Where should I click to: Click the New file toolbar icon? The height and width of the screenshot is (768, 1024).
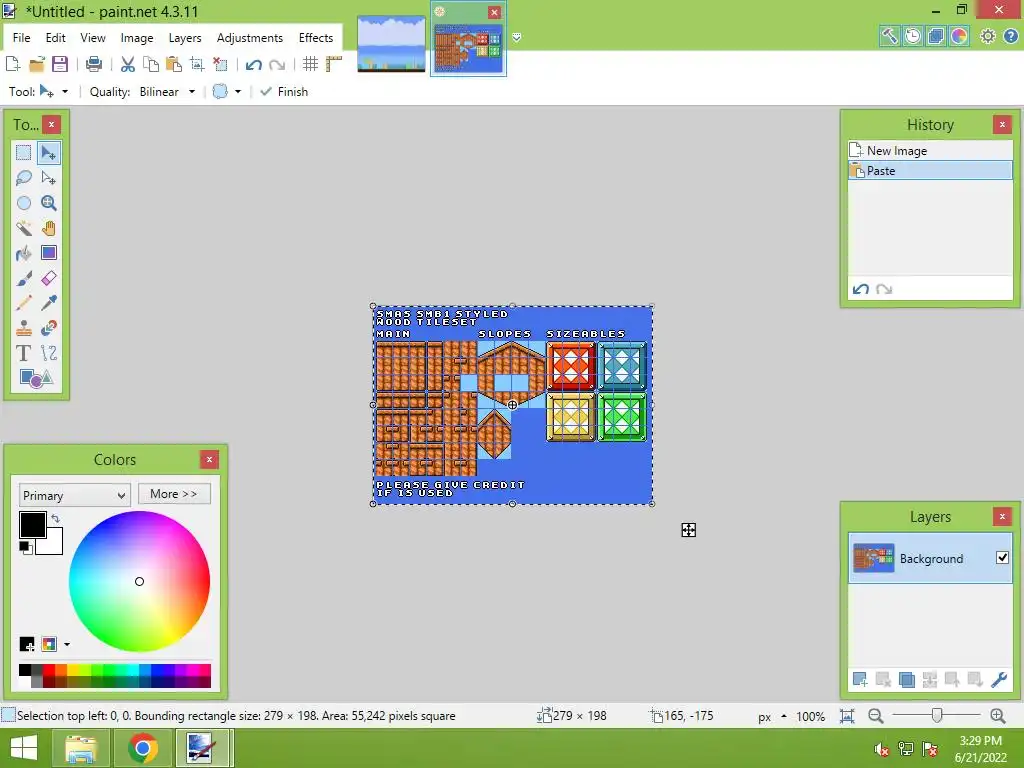pos(12,64)
